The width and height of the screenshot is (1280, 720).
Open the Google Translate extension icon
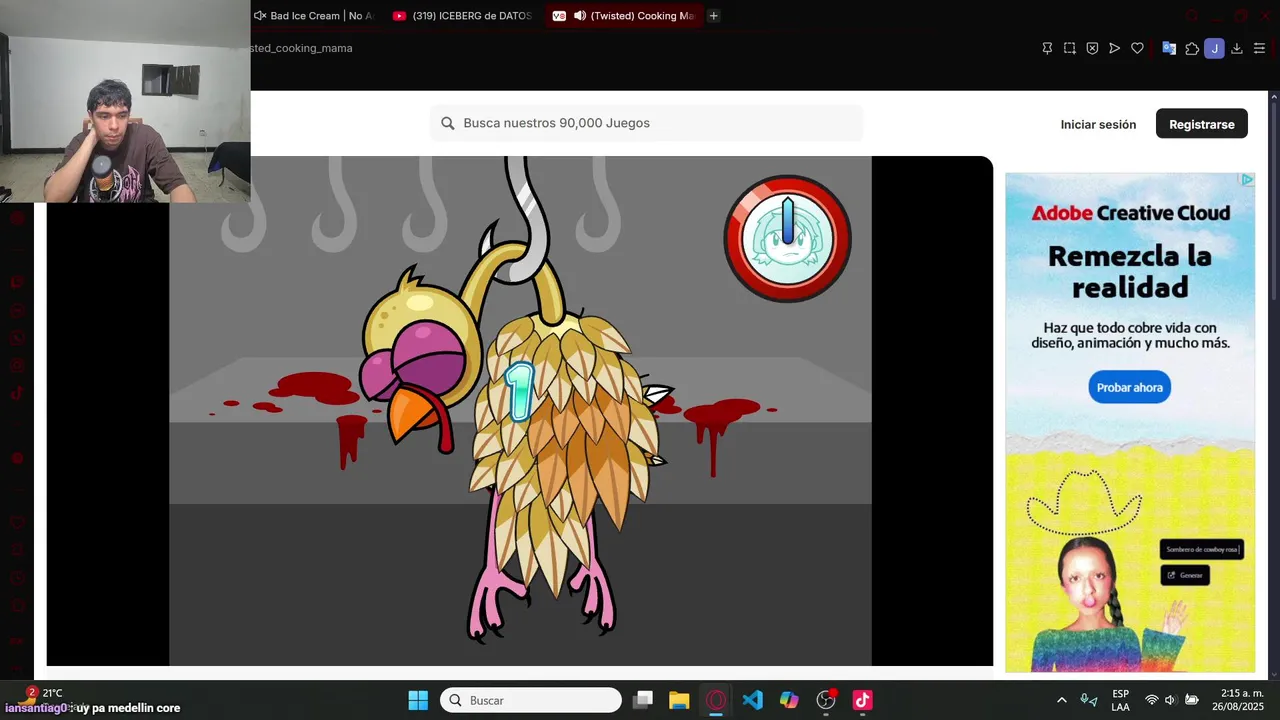point(1169,48)
